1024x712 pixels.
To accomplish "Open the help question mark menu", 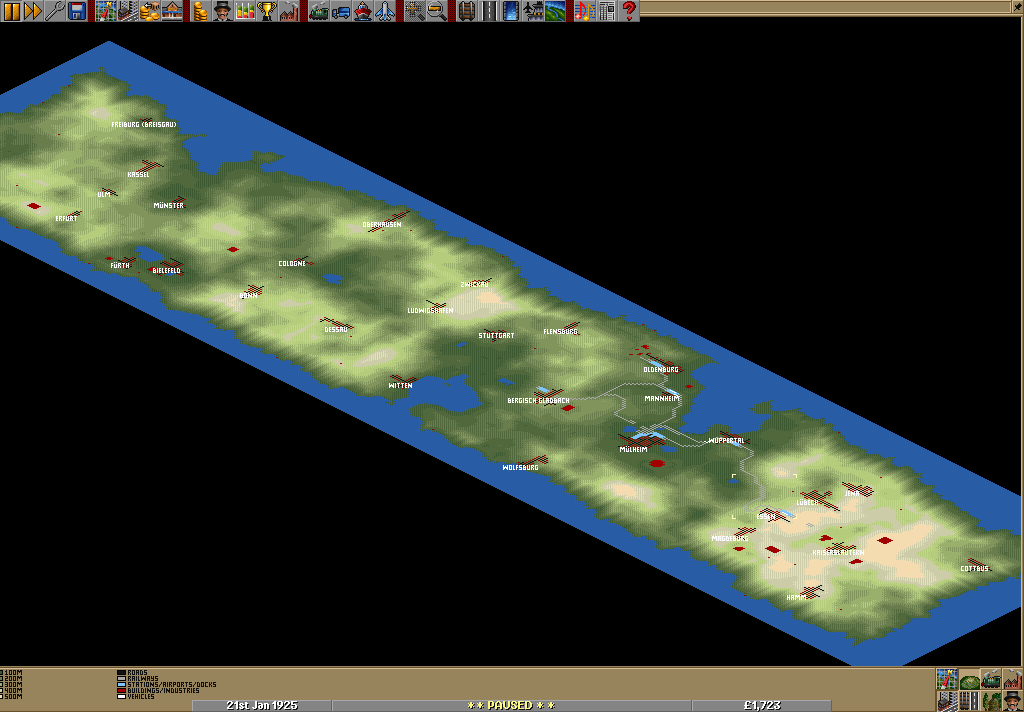I will click(x=628, y=11).
